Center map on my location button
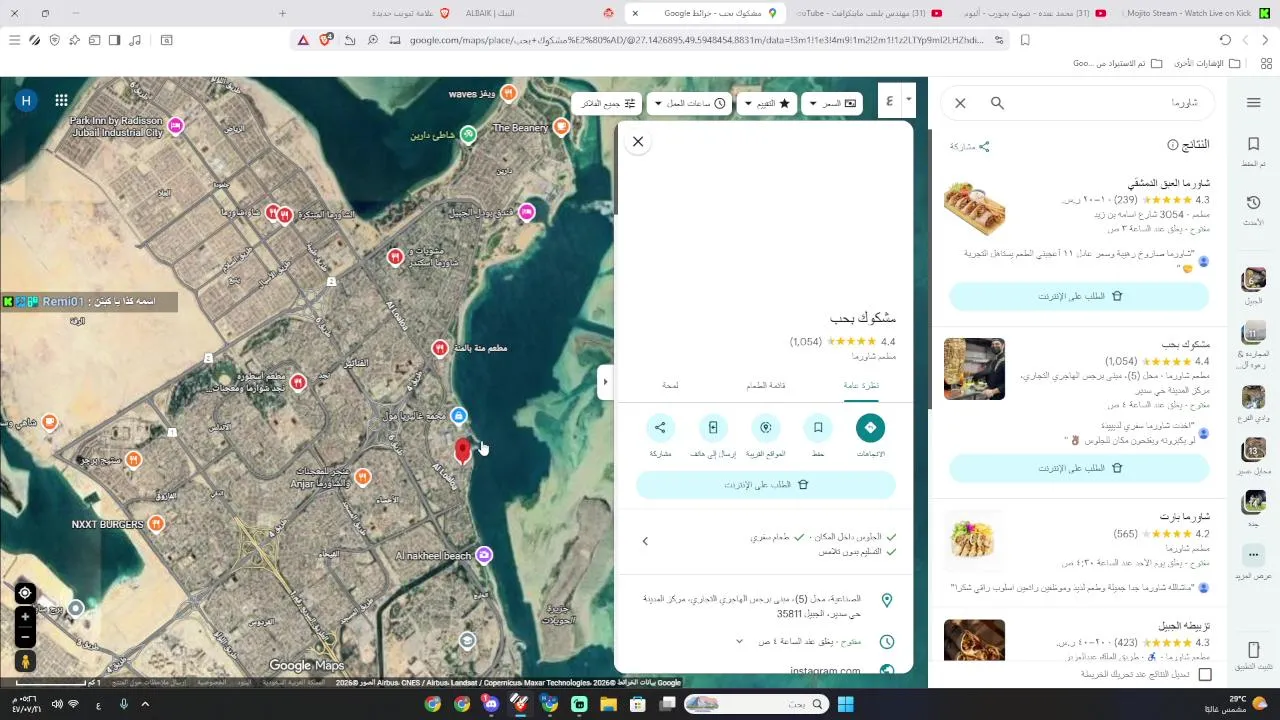 25,593
